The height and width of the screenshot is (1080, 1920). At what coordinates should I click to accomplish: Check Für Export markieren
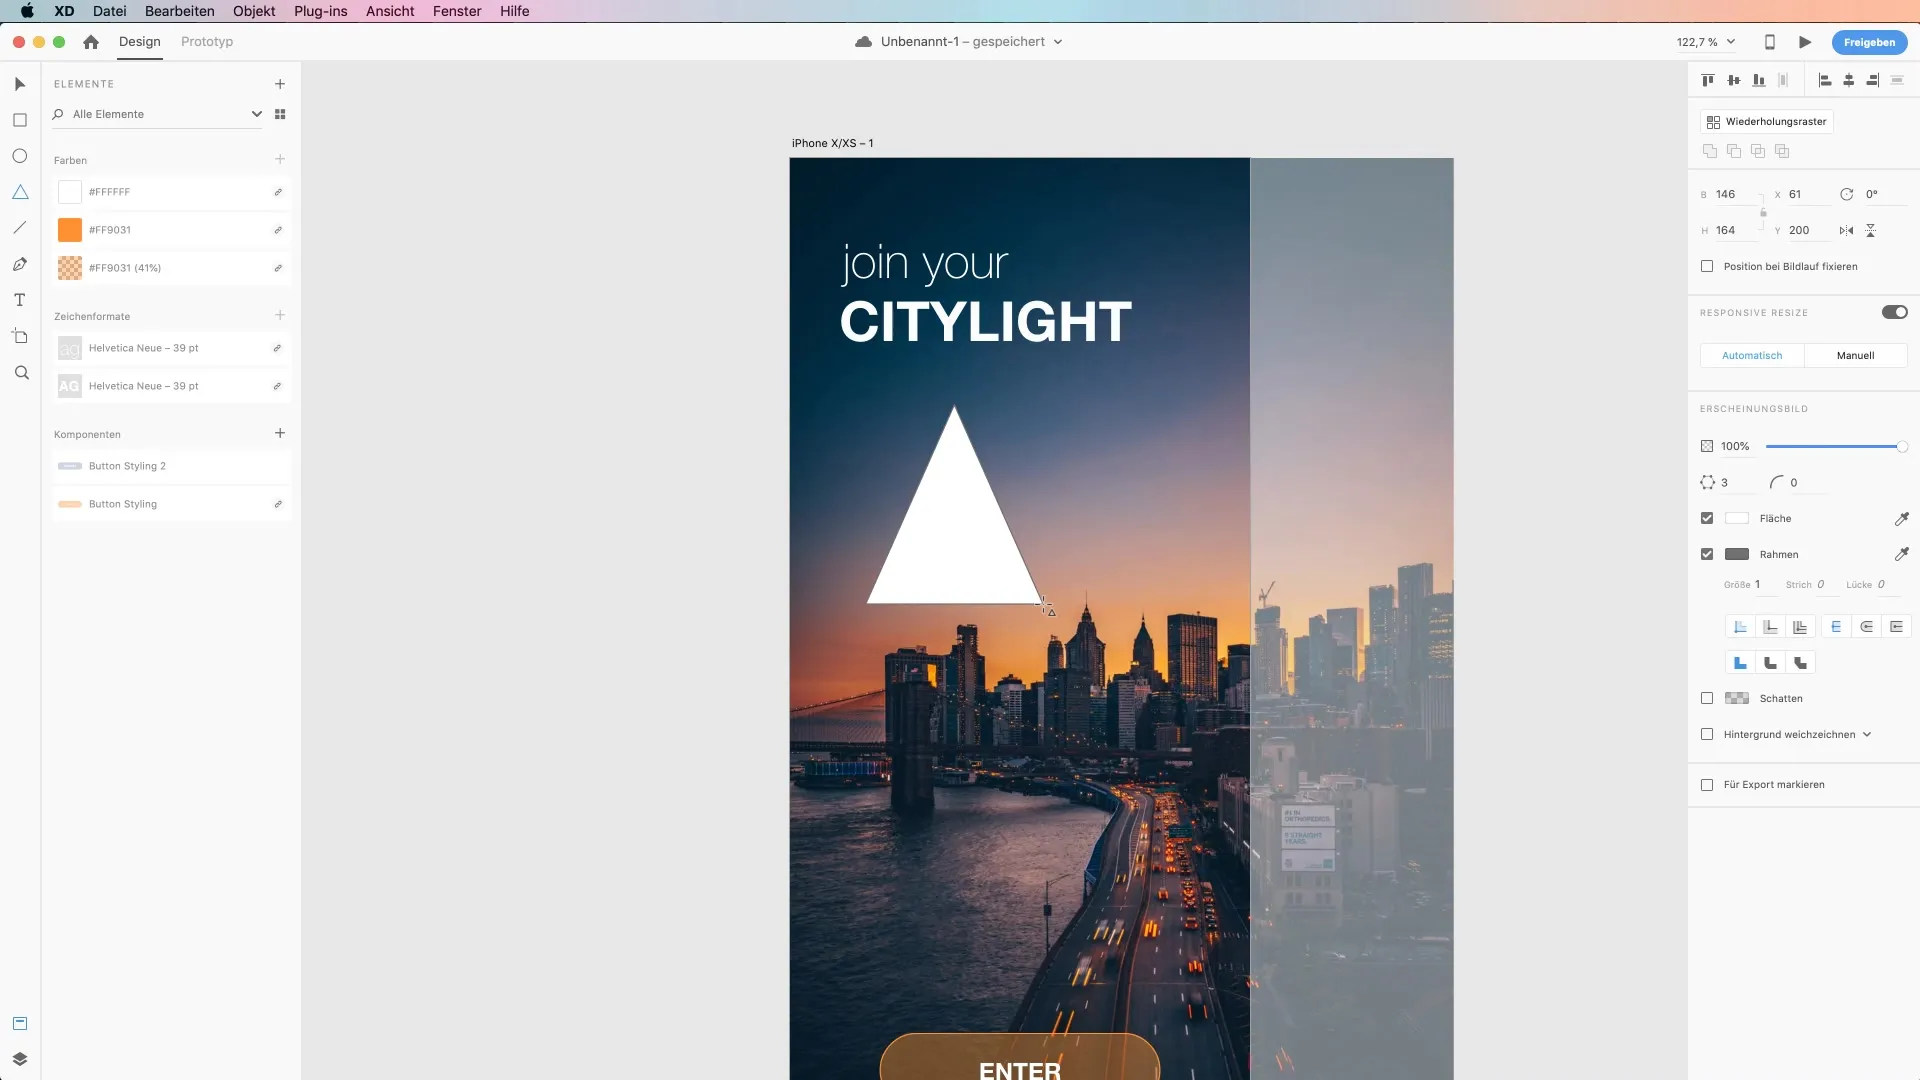click(1707, 785)
